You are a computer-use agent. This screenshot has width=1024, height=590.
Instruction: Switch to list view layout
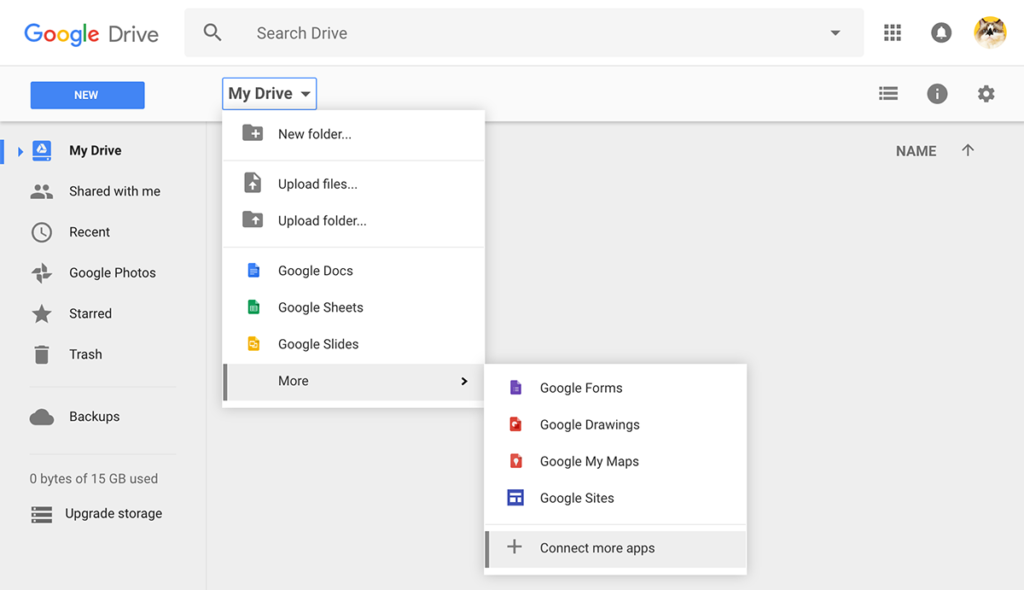tap(888, 93)
